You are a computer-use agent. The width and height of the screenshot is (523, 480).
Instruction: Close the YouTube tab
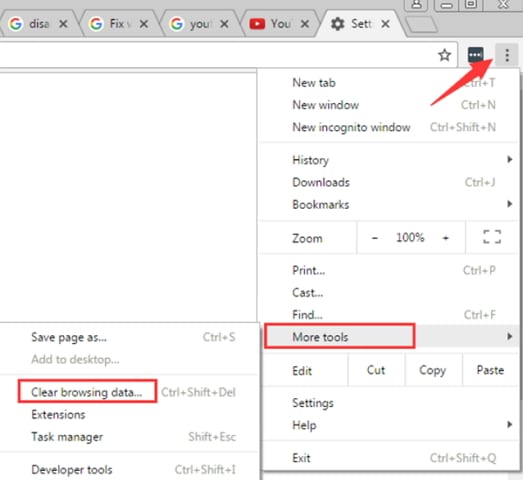click(305, 24)
